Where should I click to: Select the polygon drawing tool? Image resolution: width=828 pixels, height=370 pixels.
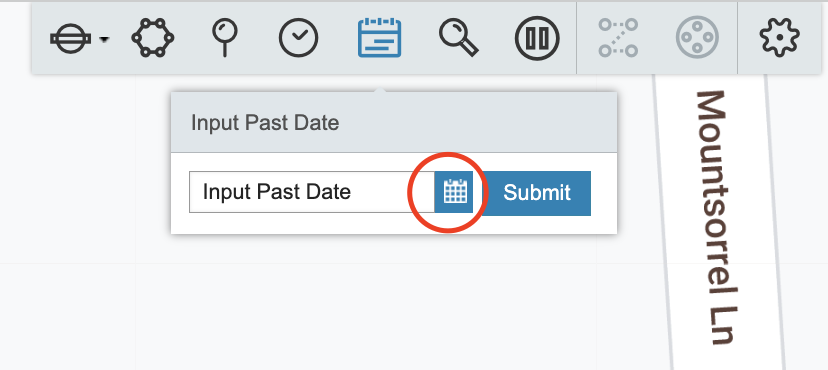pyautogui.click(x=153, y=38)
